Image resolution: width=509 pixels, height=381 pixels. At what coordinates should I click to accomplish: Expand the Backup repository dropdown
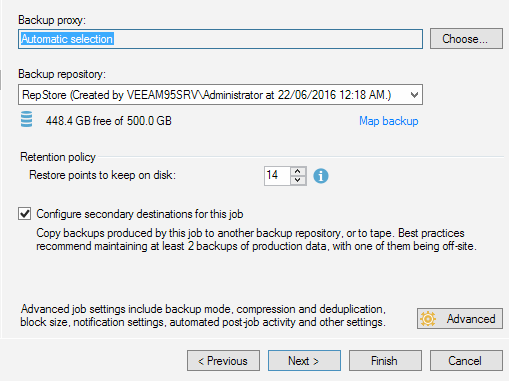tap(414, 95)
